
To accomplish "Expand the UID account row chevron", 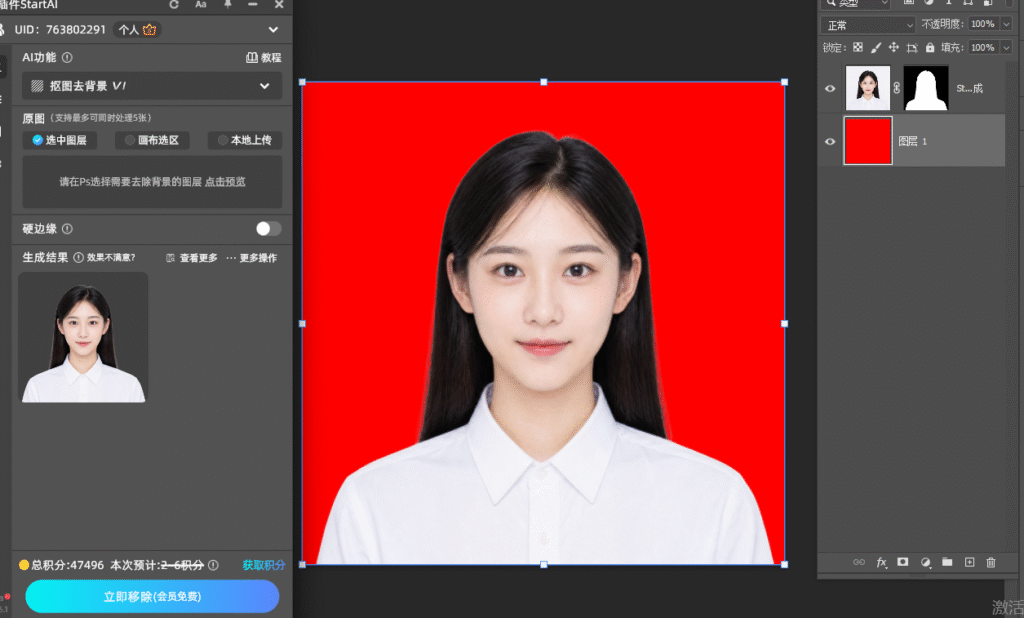I will [x=273, y=29].
